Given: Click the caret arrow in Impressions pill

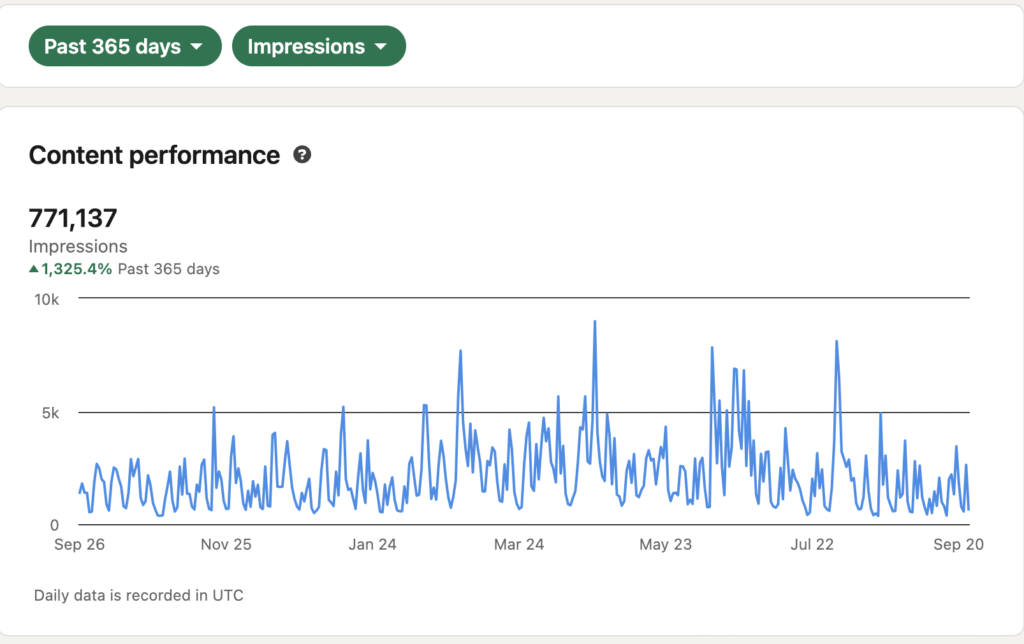Looking at the screenshot, I should pyautogui.click(x=381, y=47).
